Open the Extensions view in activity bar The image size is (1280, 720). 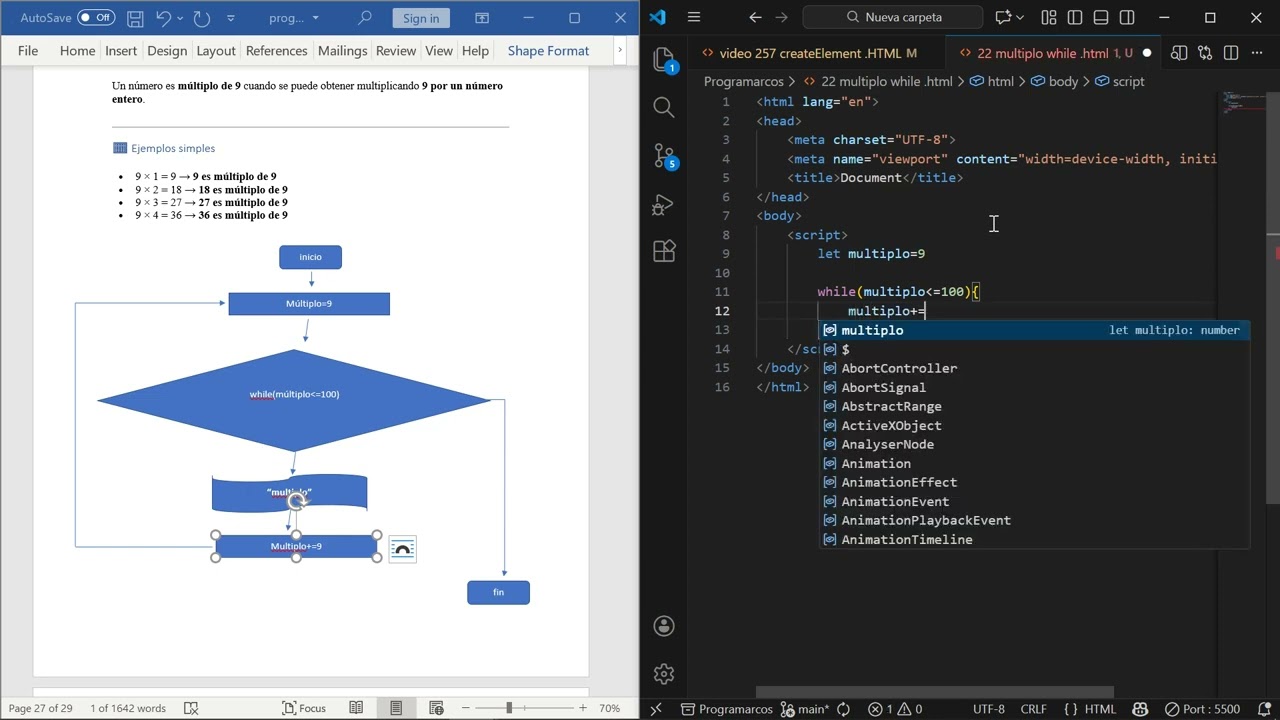point(664,251)
